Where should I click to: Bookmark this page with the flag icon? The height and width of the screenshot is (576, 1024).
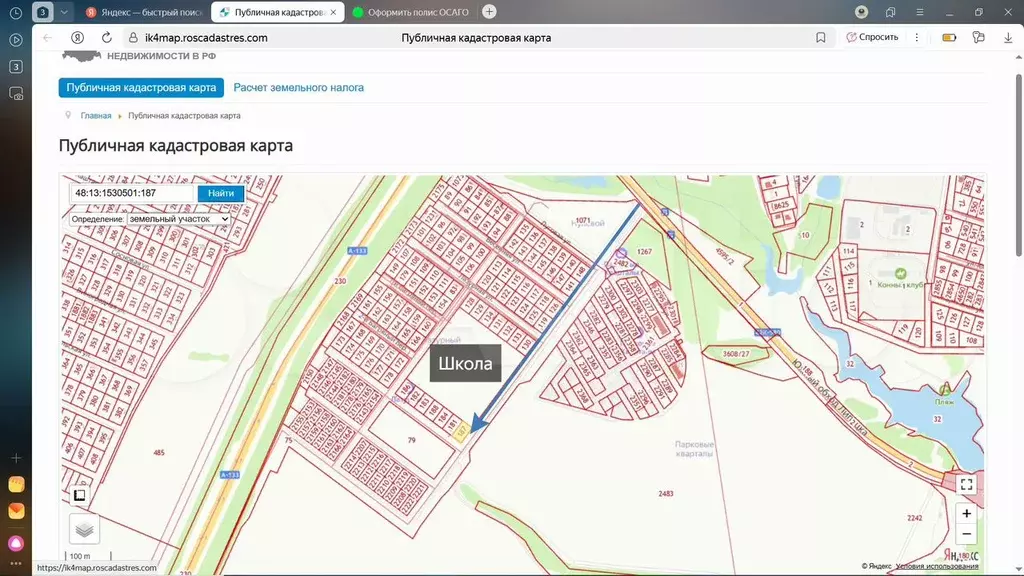(820, 38)
